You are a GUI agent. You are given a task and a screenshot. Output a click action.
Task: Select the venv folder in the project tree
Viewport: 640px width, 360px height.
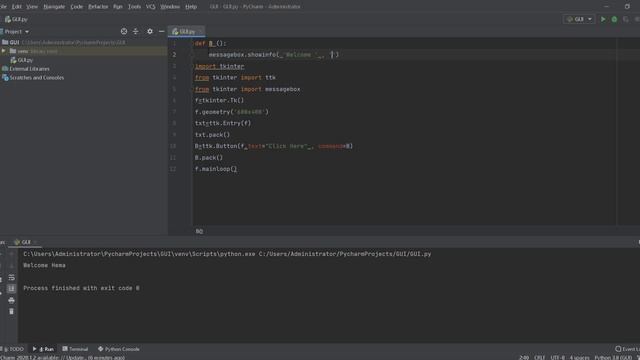23,51
